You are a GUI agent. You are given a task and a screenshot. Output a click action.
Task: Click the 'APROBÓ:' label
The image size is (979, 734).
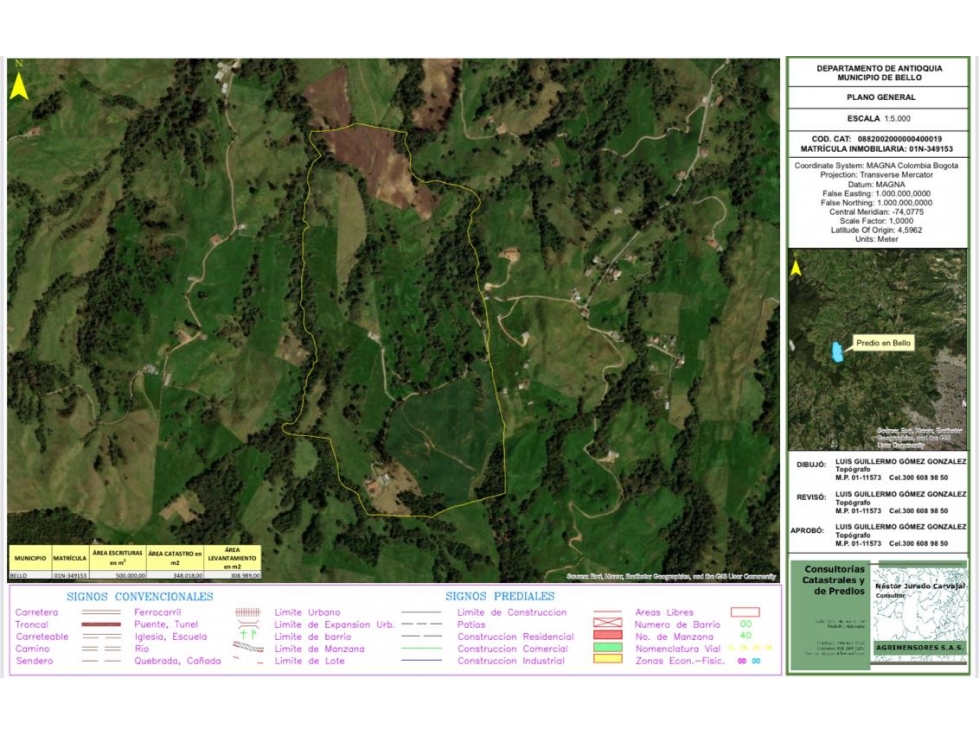[x=809, y=531]
